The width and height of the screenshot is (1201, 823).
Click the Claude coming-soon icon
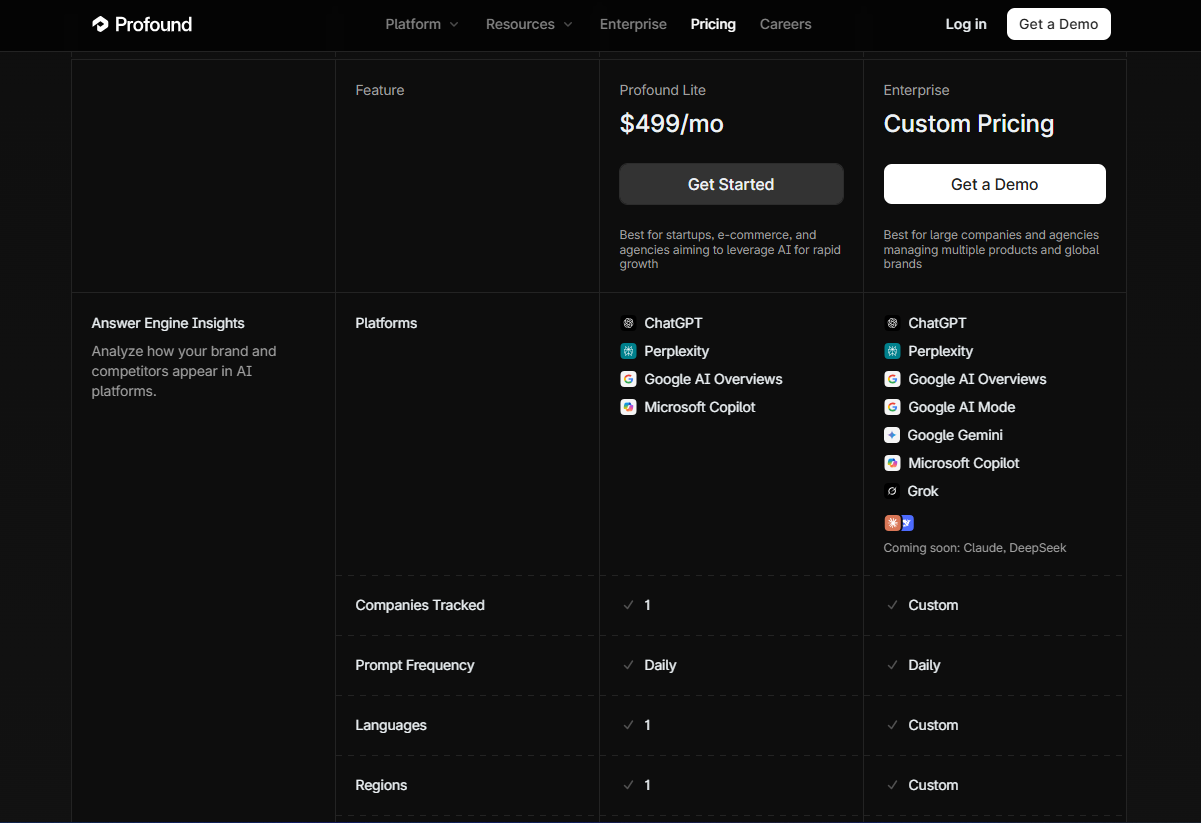(892, 523)
